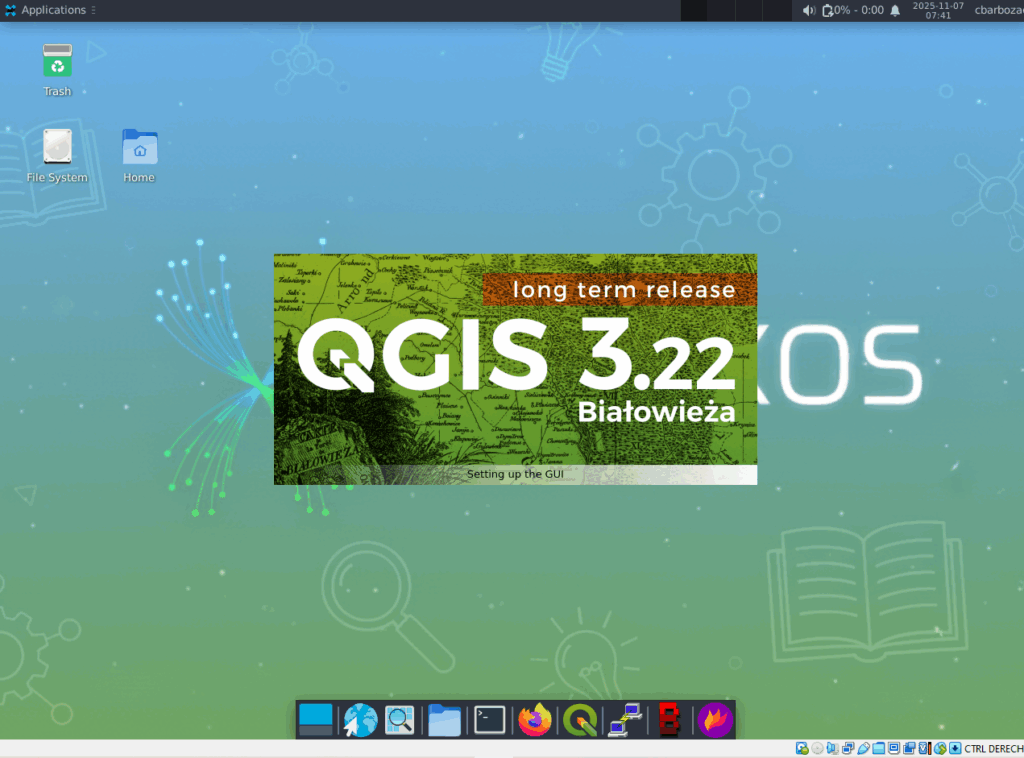Click the red B application dock icon

tap(669, 720)
